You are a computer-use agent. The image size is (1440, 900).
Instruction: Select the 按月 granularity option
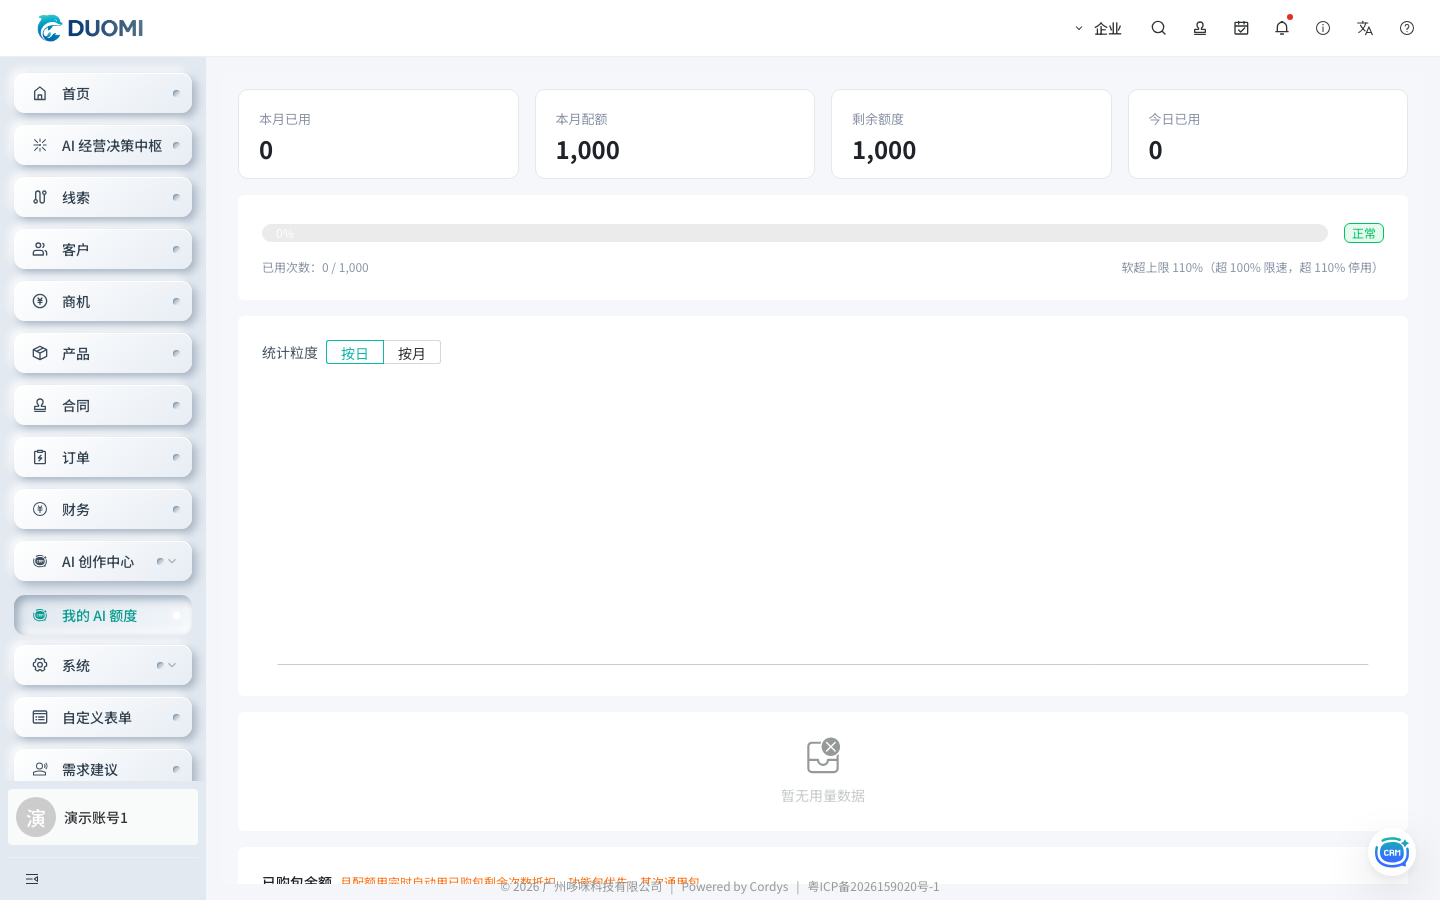[412, 353]
